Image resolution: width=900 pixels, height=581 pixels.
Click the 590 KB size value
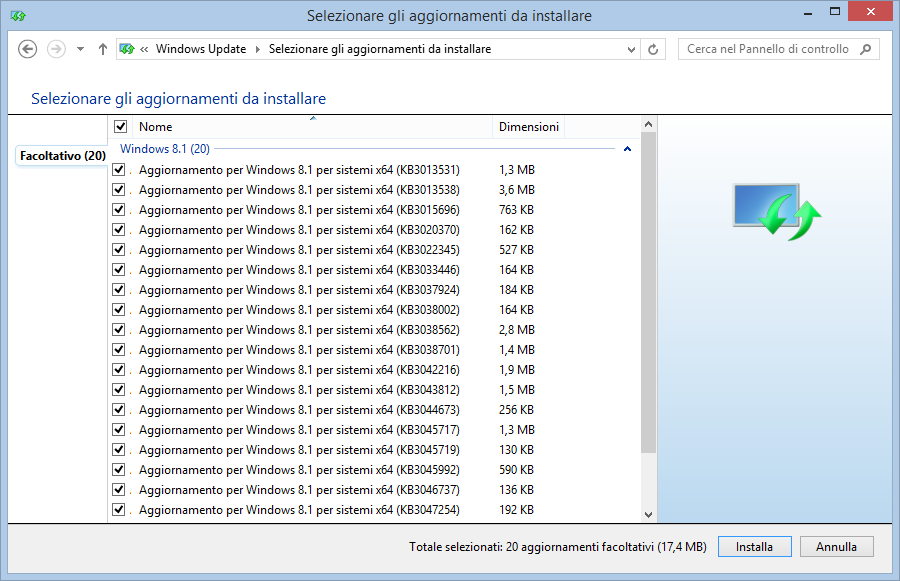517,470
